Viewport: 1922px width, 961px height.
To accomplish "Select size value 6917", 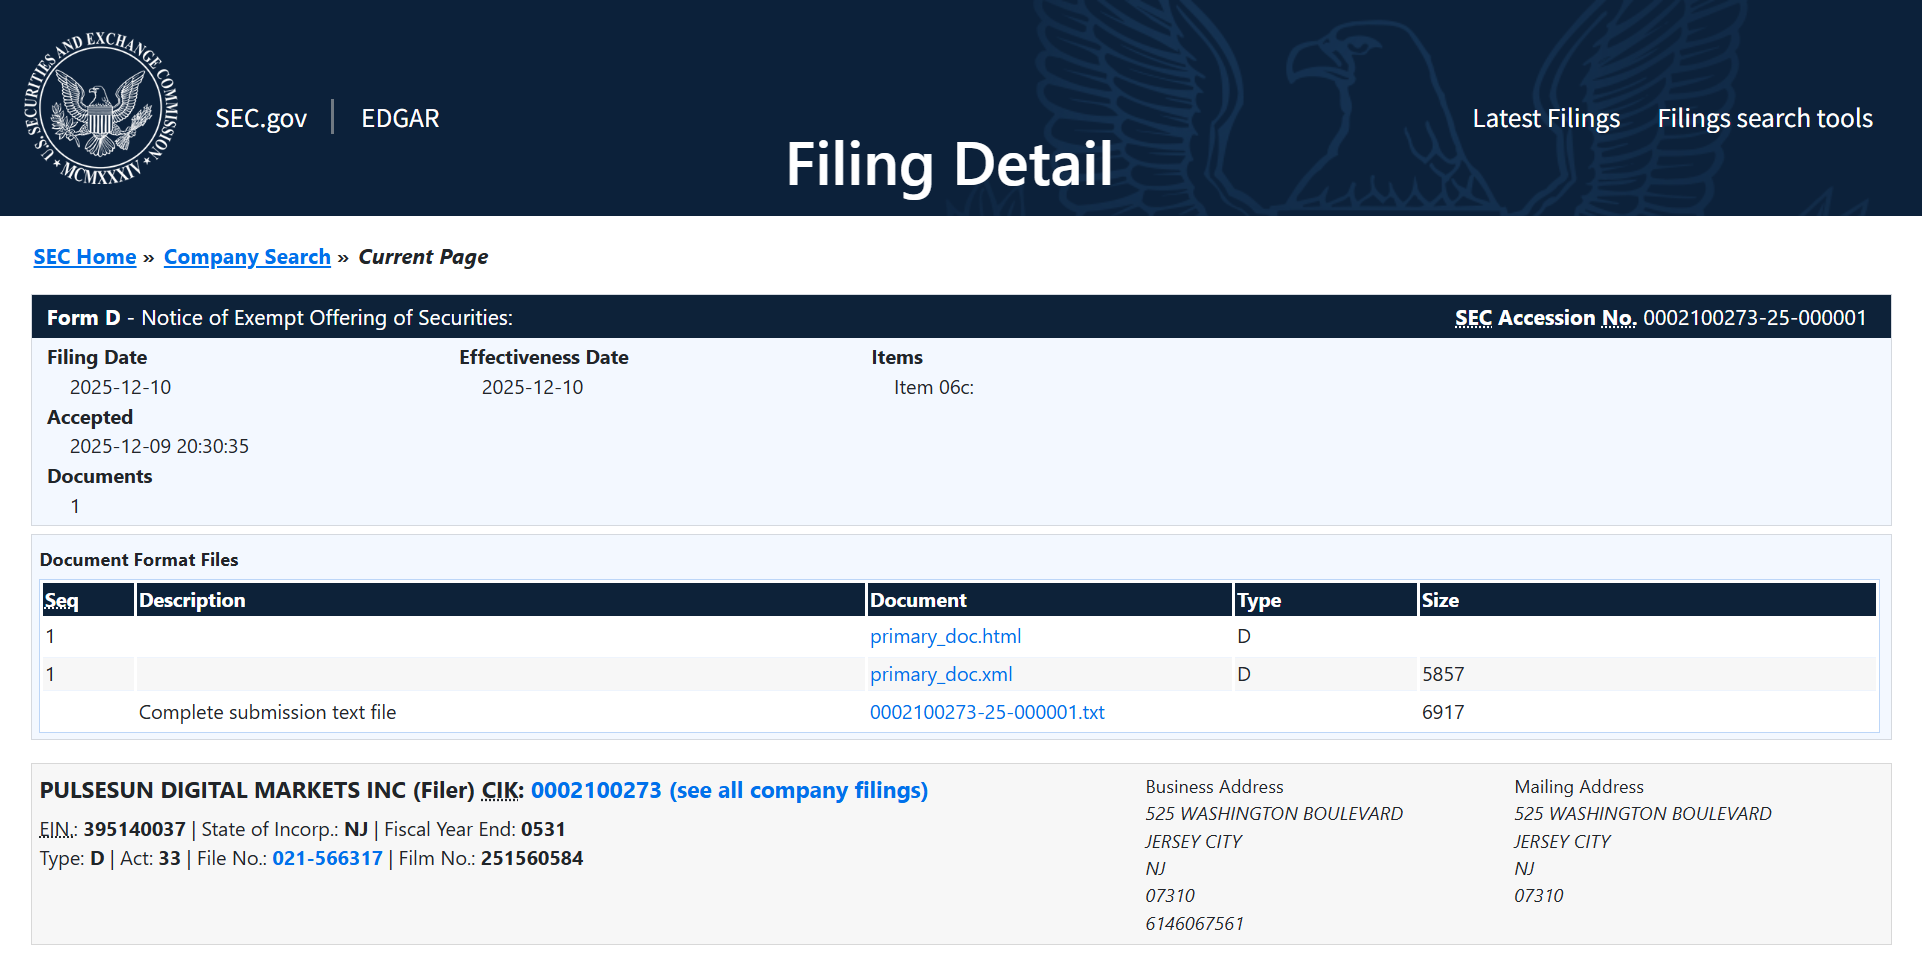I will click(x=1443, y=712).
